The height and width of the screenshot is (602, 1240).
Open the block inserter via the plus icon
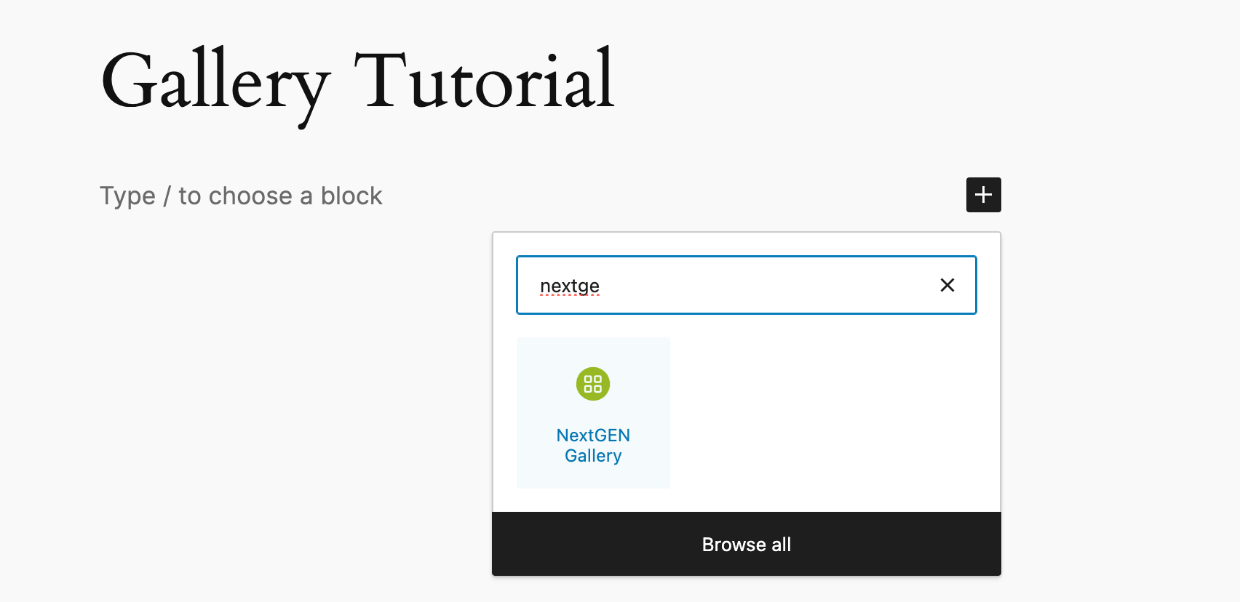983,195
